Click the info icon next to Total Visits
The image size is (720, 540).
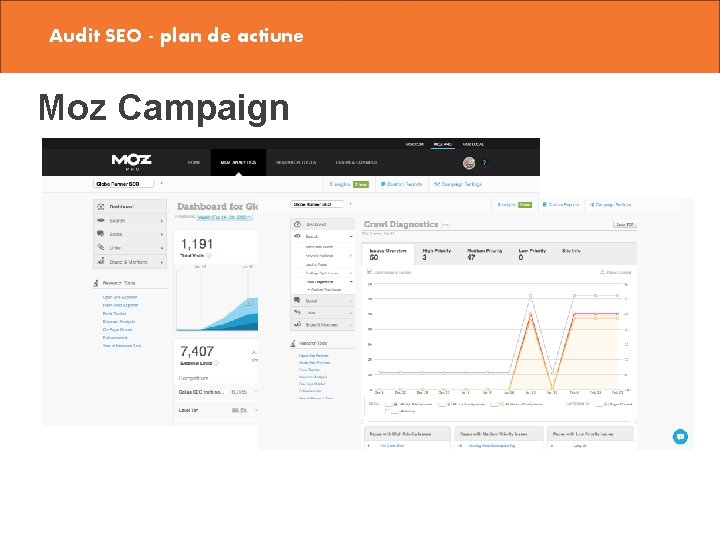tap(209, 255)
